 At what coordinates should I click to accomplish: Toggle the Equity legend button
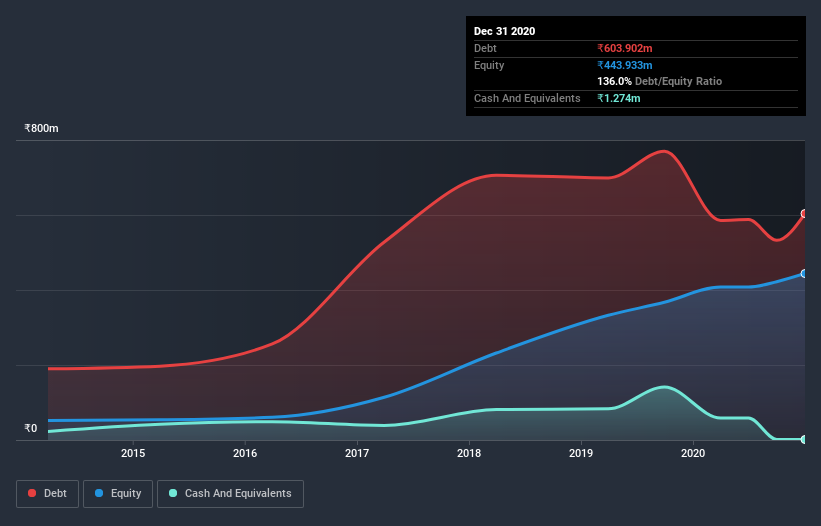(118, 494)
